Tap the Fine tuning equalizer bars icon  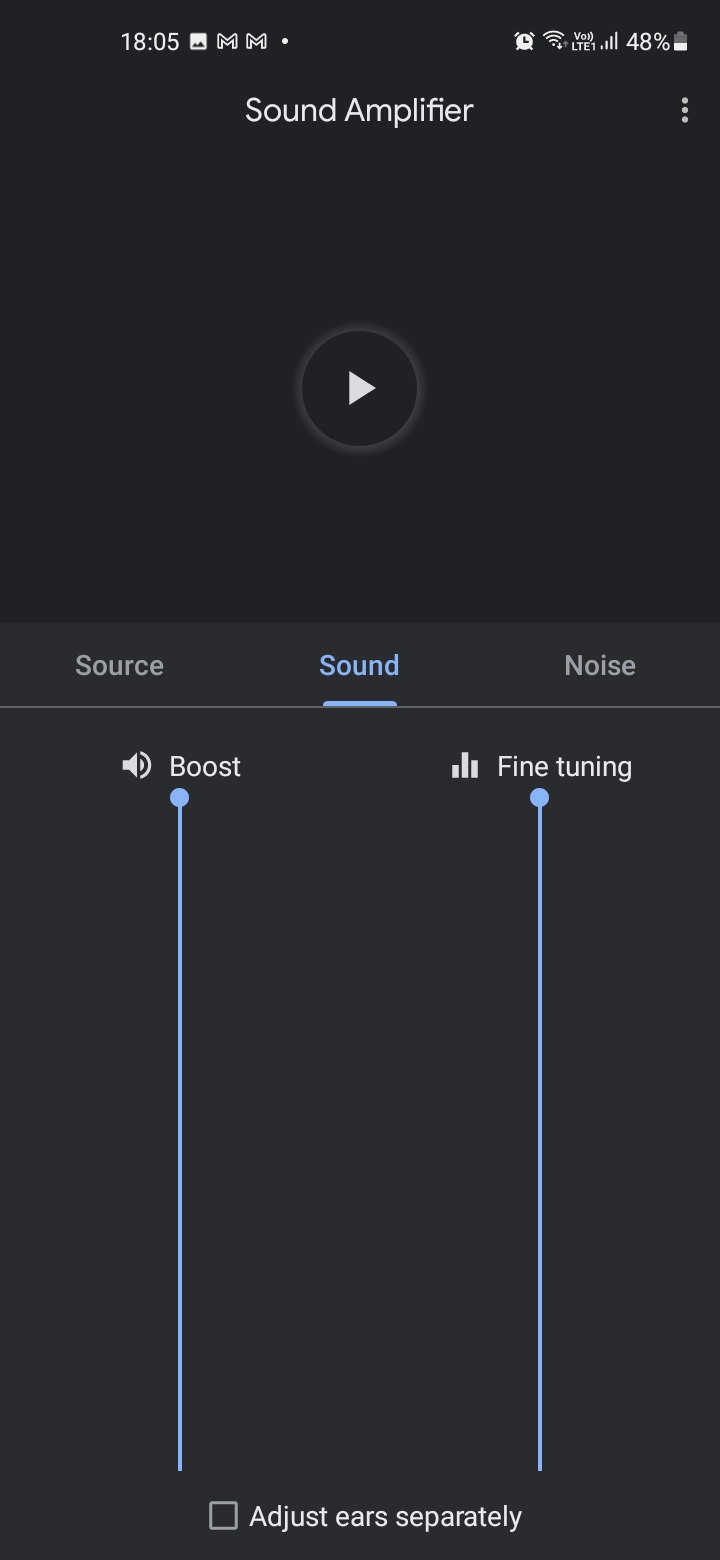tap(465, 766)
